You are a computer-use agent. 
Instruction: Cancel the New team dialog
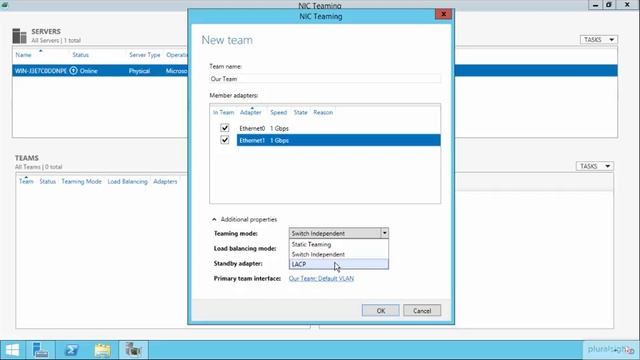422,311
